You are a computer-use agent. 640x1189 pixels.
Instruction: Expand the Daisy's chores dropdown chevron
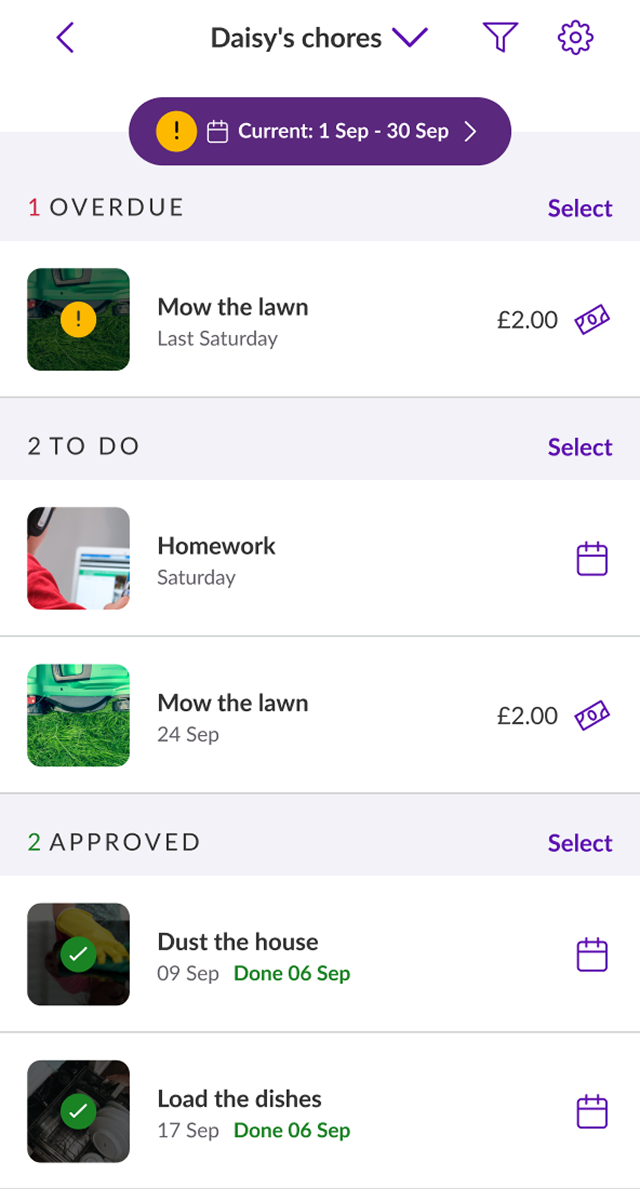click(410, 38)
